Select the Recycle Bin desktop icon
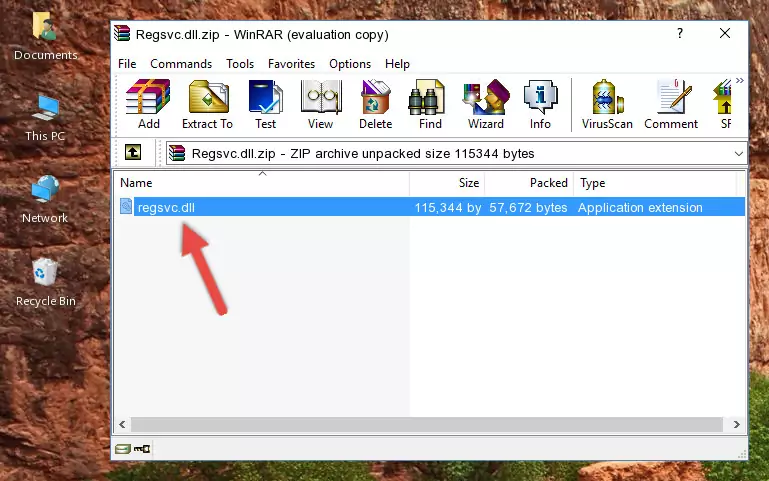 coord(46,282)
